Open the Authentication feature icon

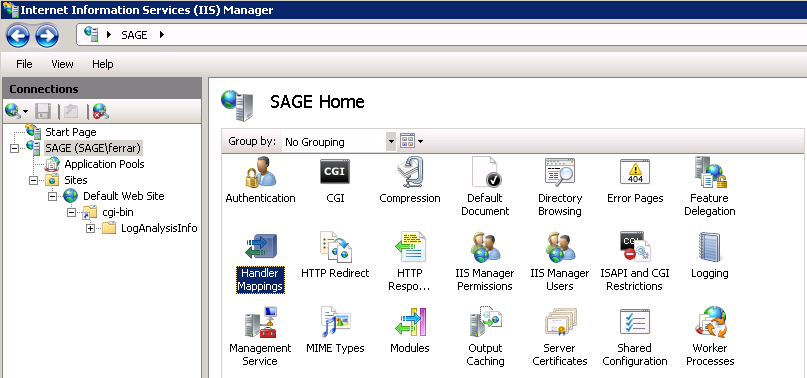(260, 173)
